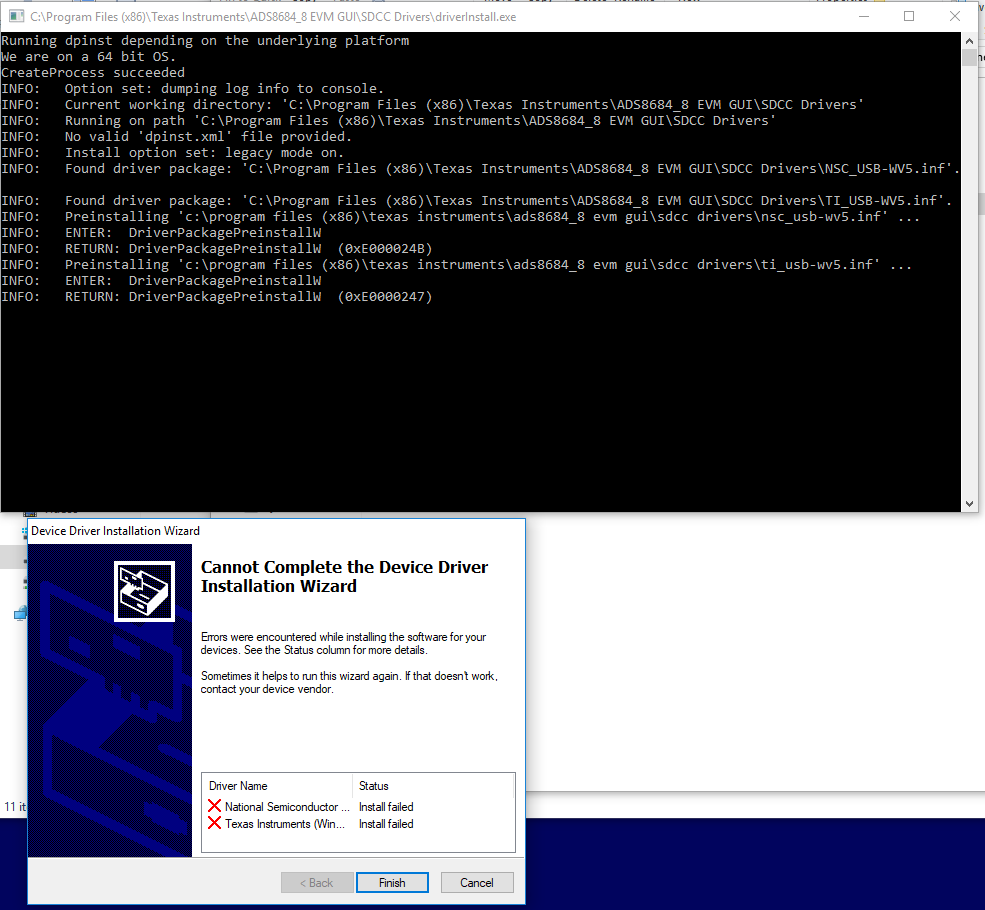This screenshot has height=910, width=985.
Task: Click the Driver Name column header
Action: pyautogui.click(x=277, y=786)
